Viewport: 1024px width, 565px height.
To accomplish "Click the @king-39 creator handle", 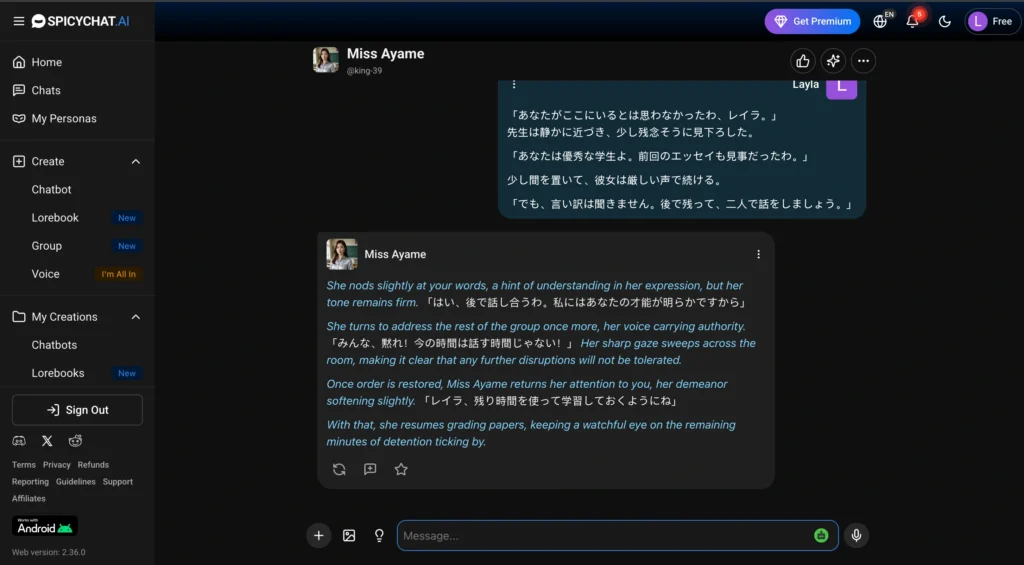I will (x=364, y=71).
